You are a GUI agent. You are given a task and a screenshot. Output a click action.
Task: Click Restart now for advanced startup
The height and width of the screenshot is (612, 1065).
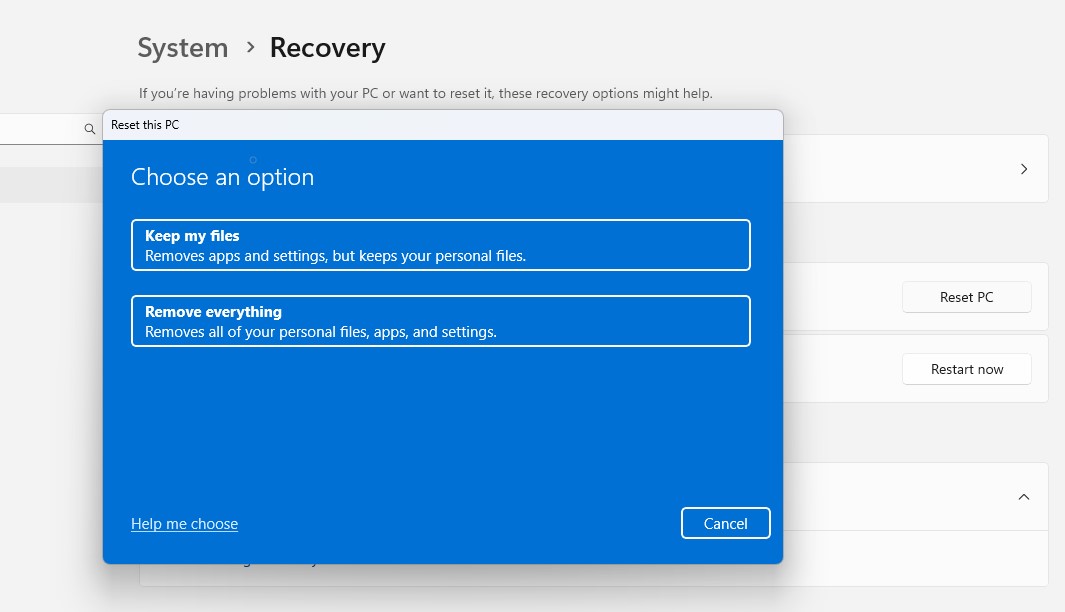tap(966, 369)
